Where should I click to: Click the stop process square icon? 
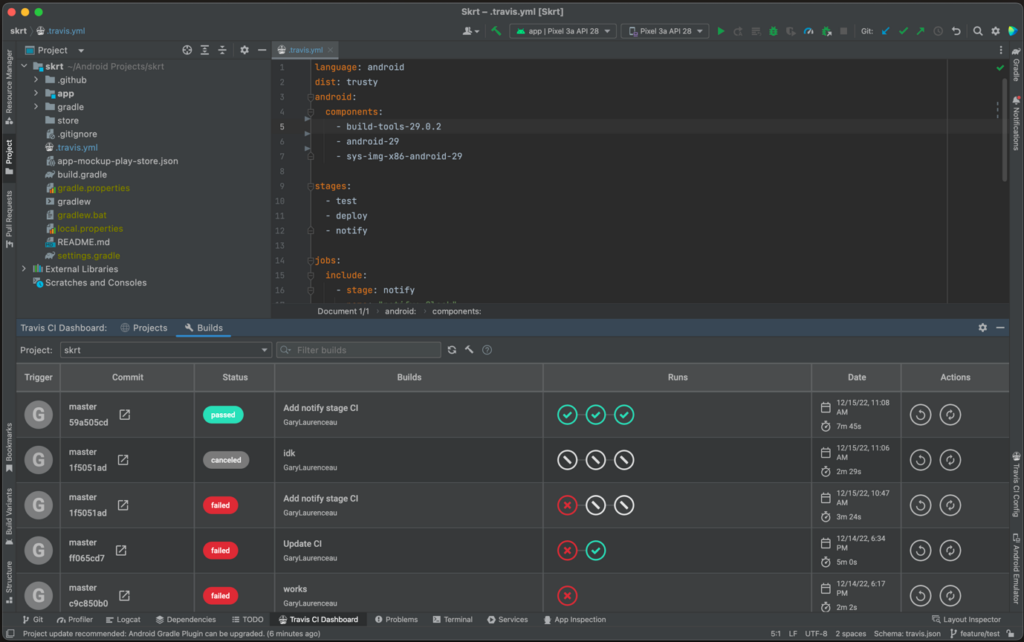[844, 31]
